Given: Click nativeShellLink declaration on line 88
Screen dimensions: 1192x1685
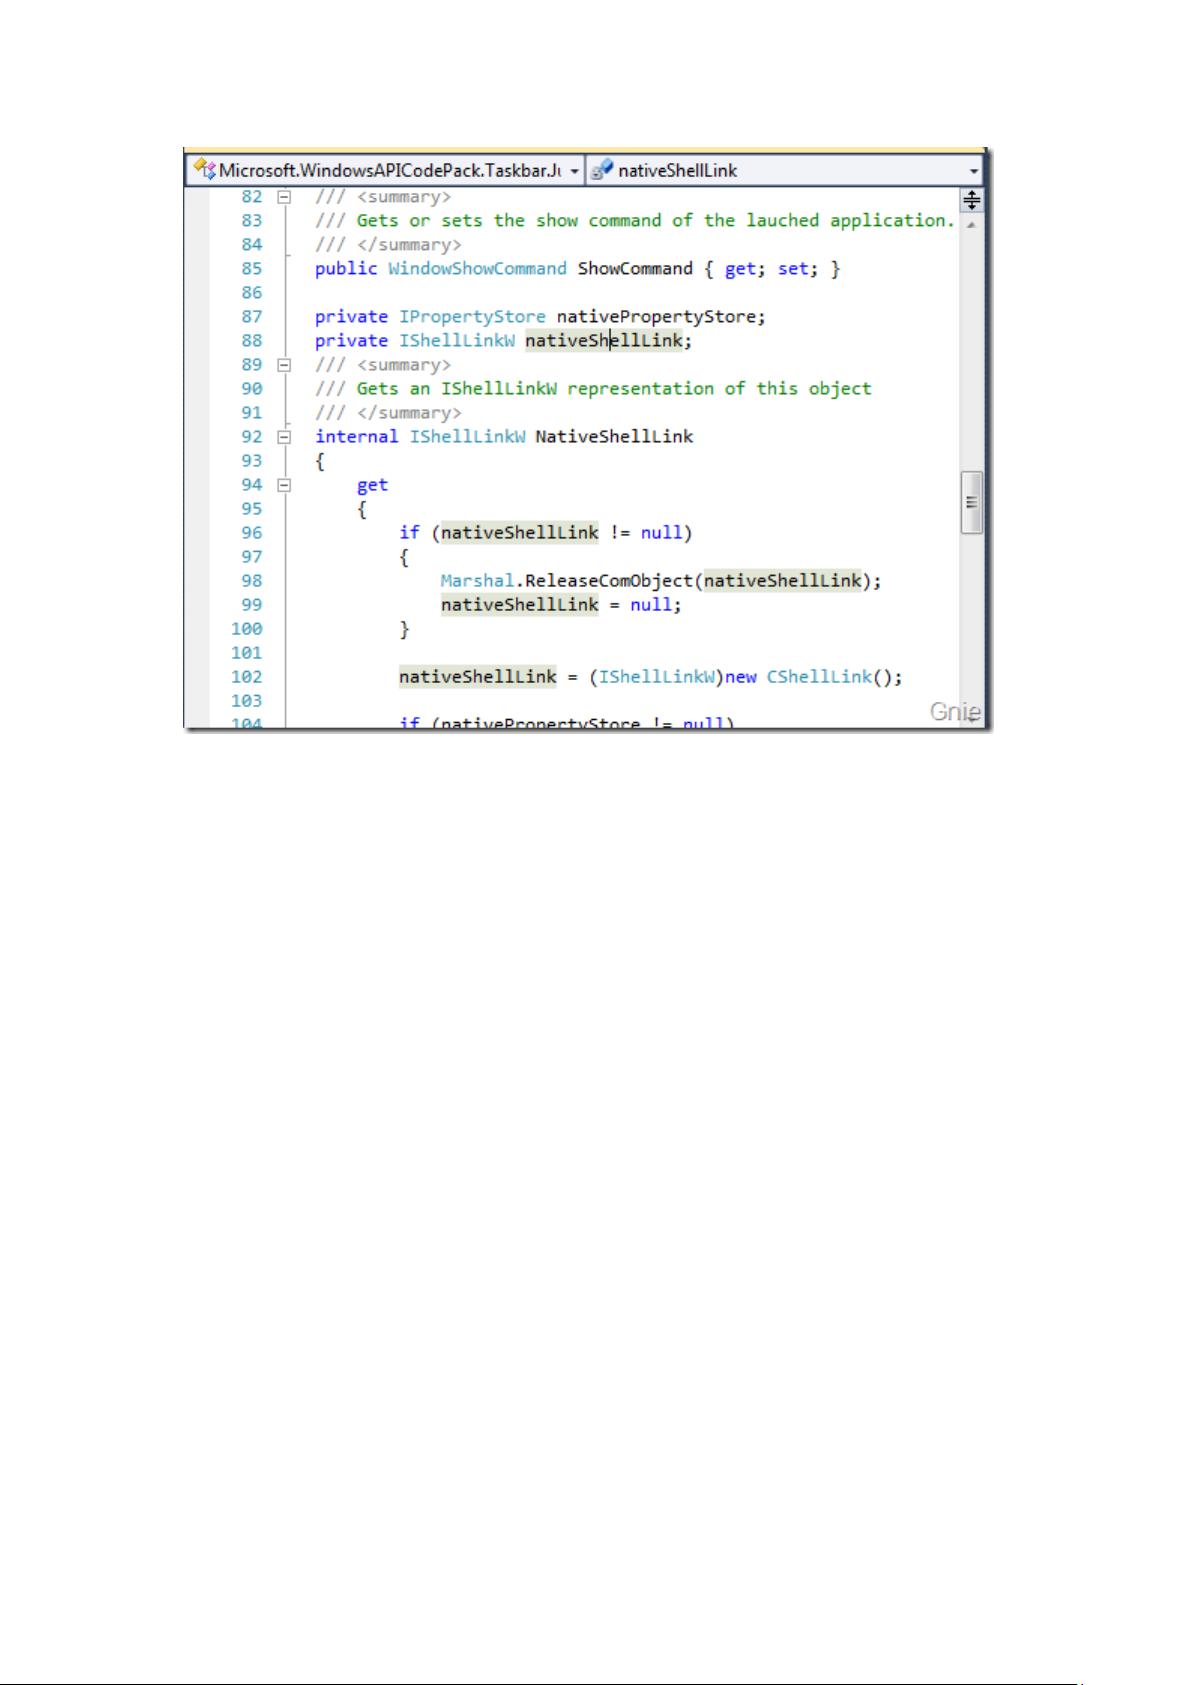Looking at the screenshot, I should pyautogui.click(x=603, y=341).
